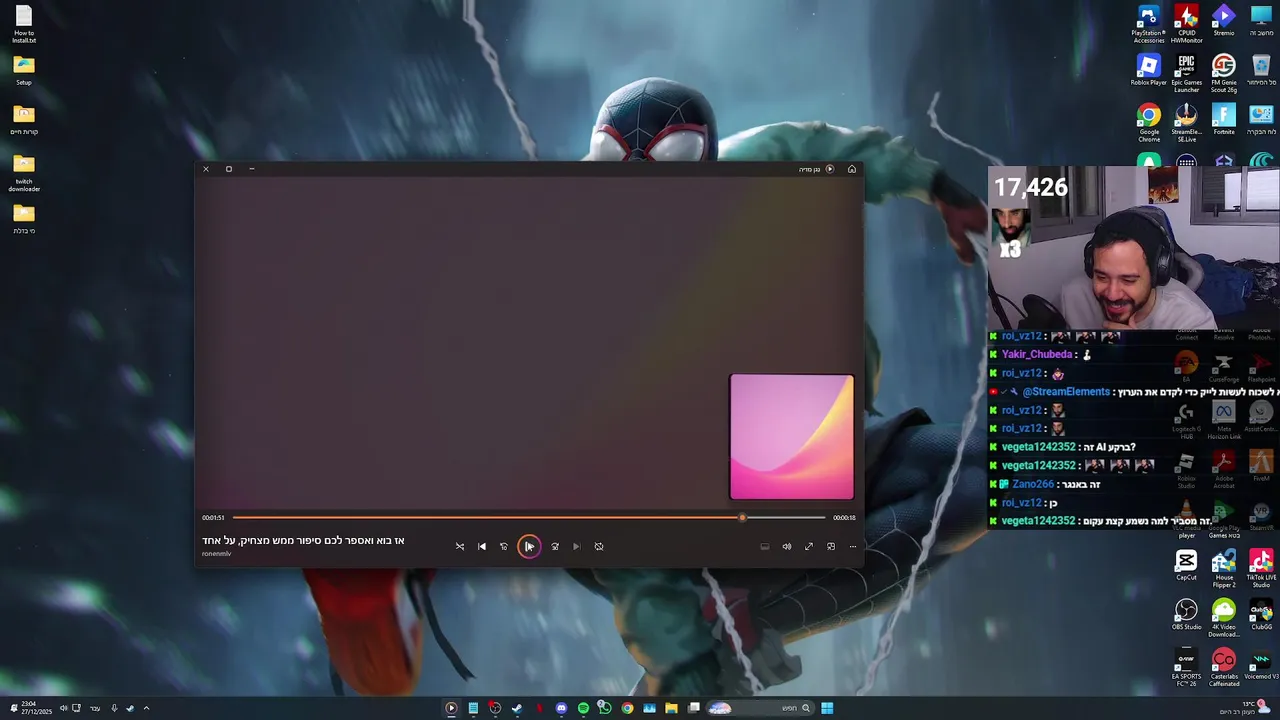1280x720 pixels.
Task: Open Fortnite desktop shortcut
Action: pos(1224,120)
